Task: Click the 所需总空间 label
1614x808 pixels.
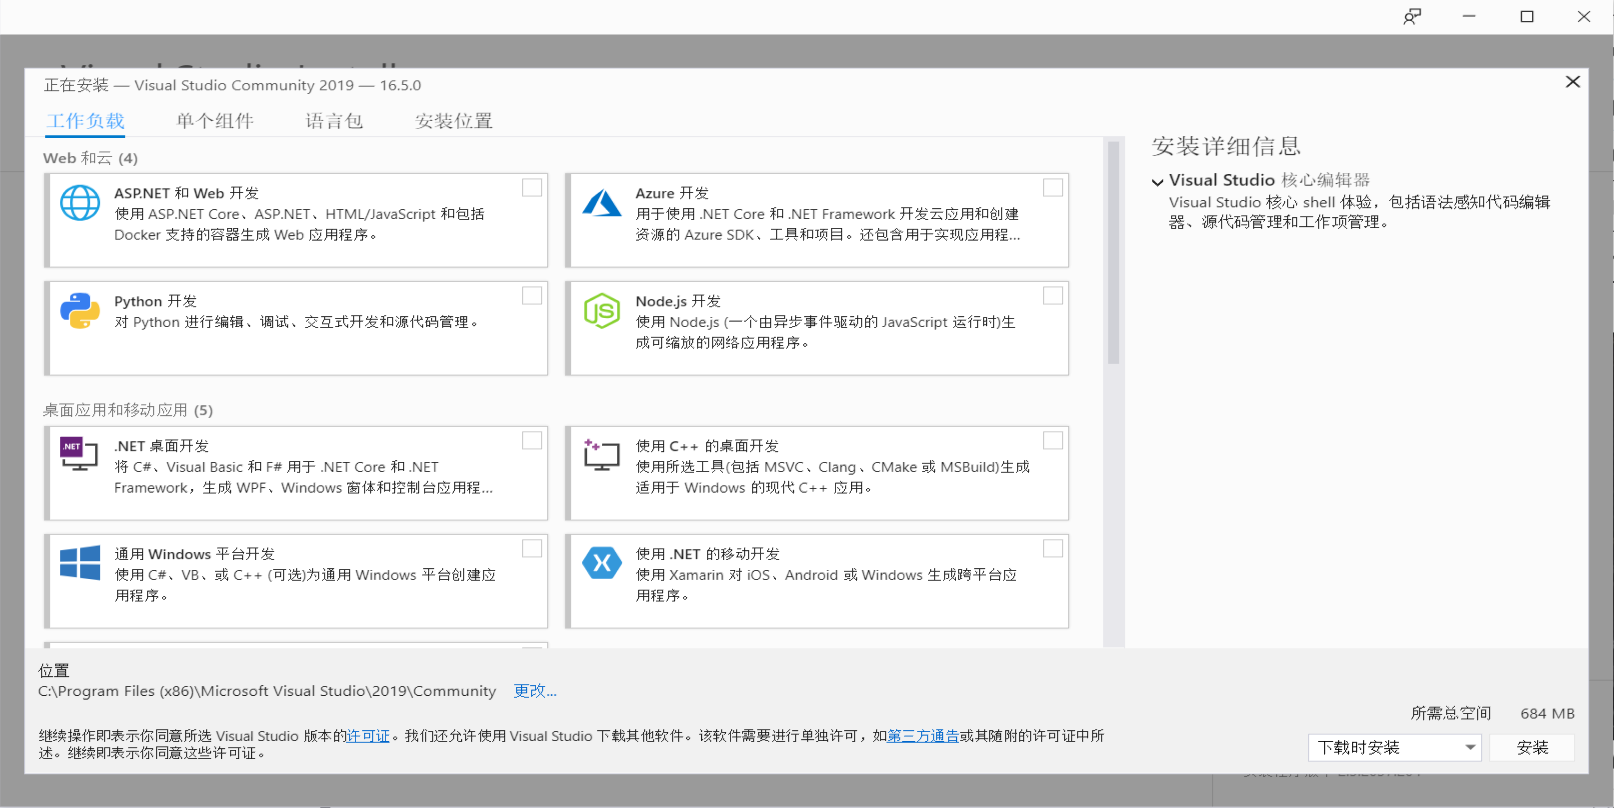Action: (1450, 713)
